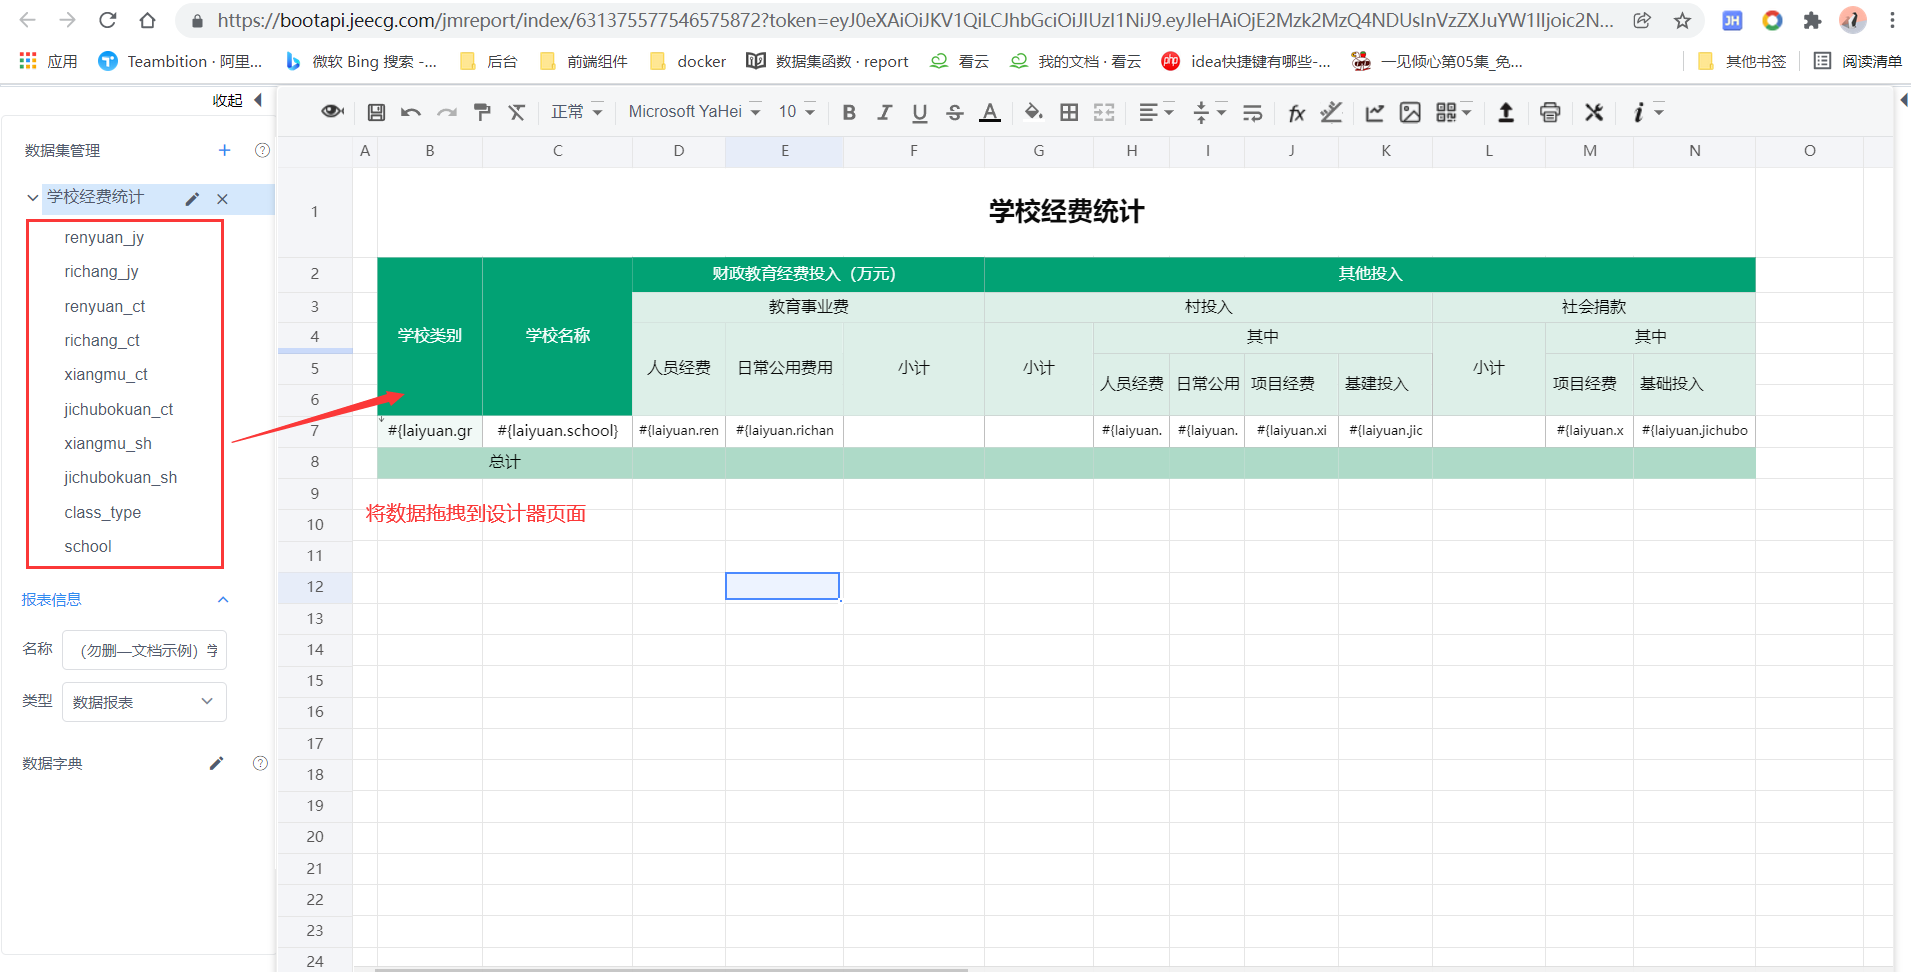Open the cell format dropdown showing 正常
1911x972 pixels.
[577, 112]
